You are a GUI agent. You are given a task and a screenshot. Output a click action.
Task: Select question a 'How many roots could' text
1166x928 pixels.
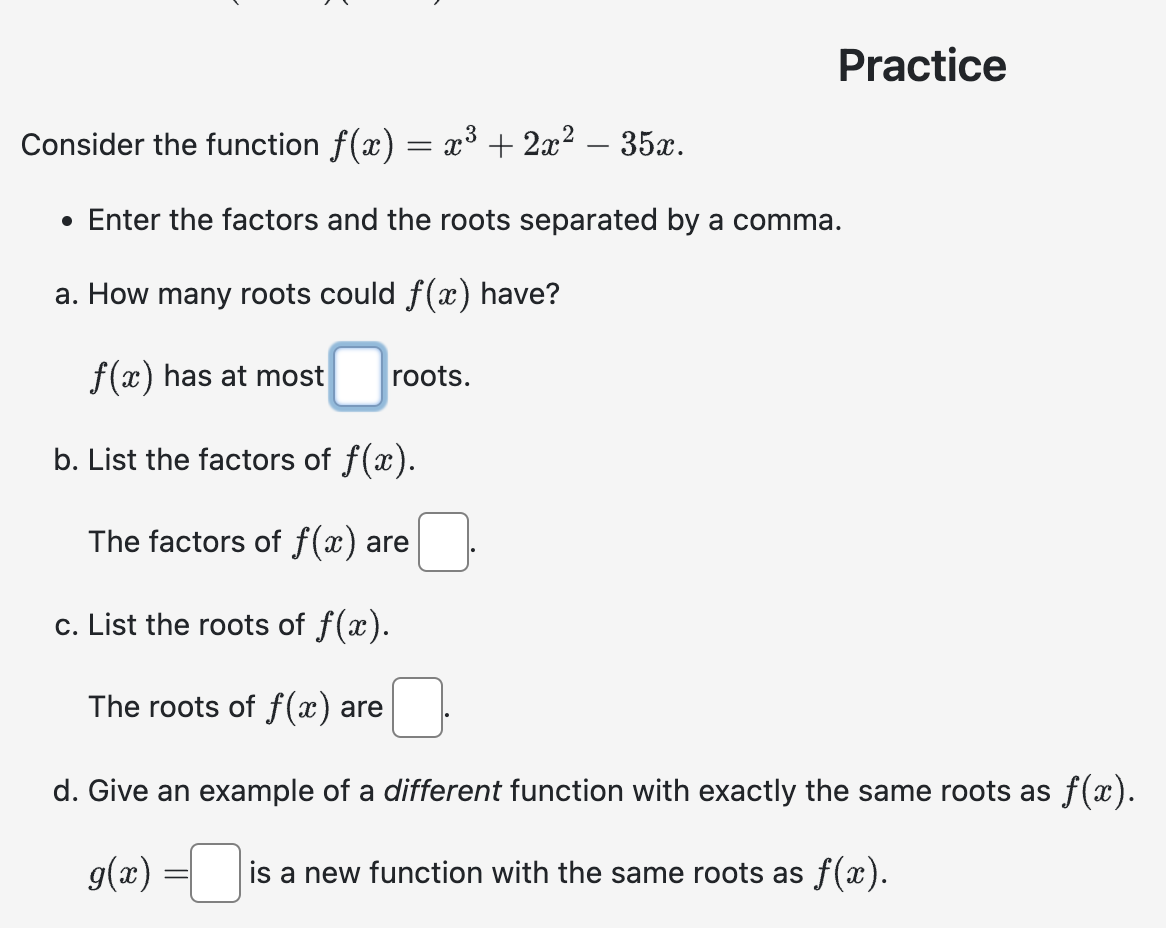(x=242, y=294)
